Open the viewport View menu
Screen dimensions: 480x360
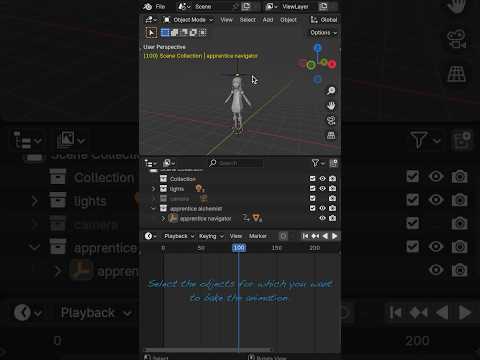click(226, 20)
